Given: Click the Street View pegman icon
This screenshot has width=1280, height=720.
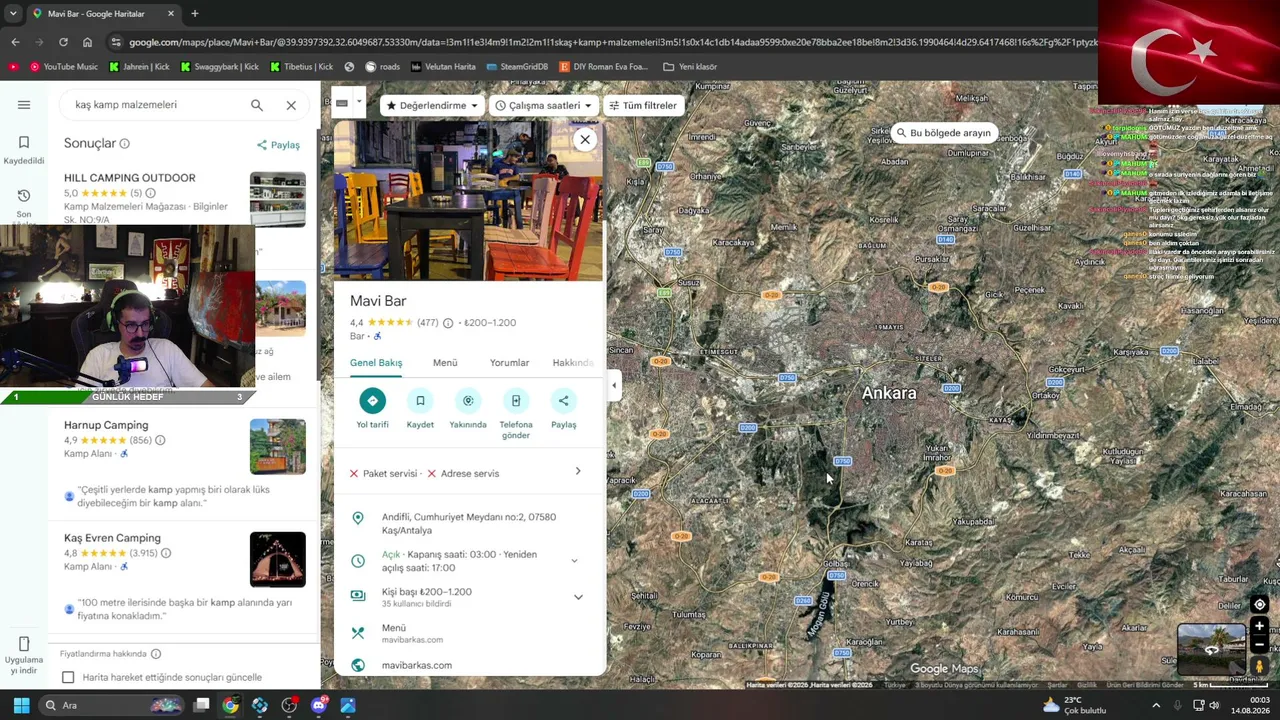Looking at the screenshot, I should click(x=1259, y=666).
